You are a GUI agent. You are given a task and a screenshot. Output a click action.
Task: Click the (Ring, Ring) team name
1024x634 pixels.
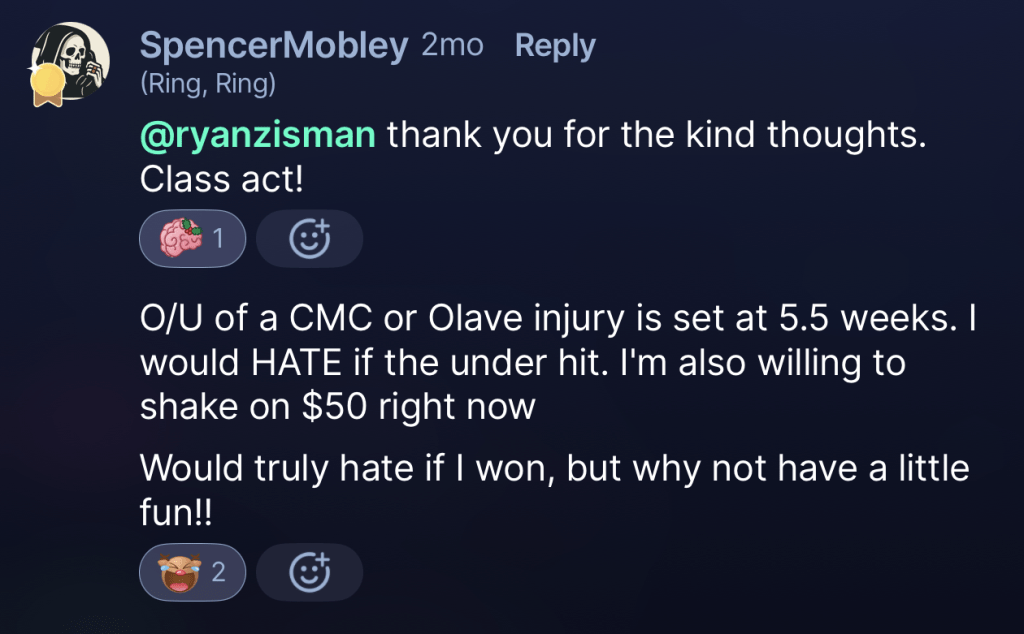[x=208, y=85]
